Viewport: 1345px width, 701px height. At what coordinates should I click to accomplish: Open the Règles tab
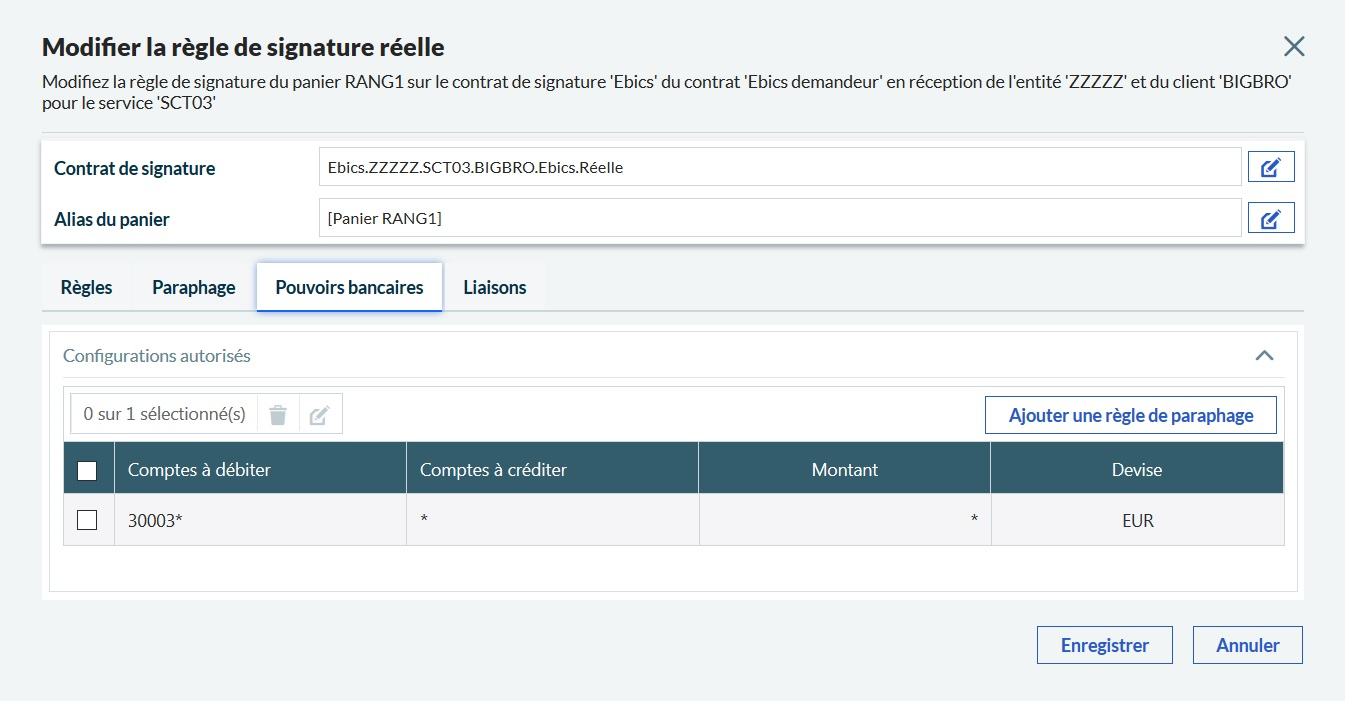(x=87, y=287)
